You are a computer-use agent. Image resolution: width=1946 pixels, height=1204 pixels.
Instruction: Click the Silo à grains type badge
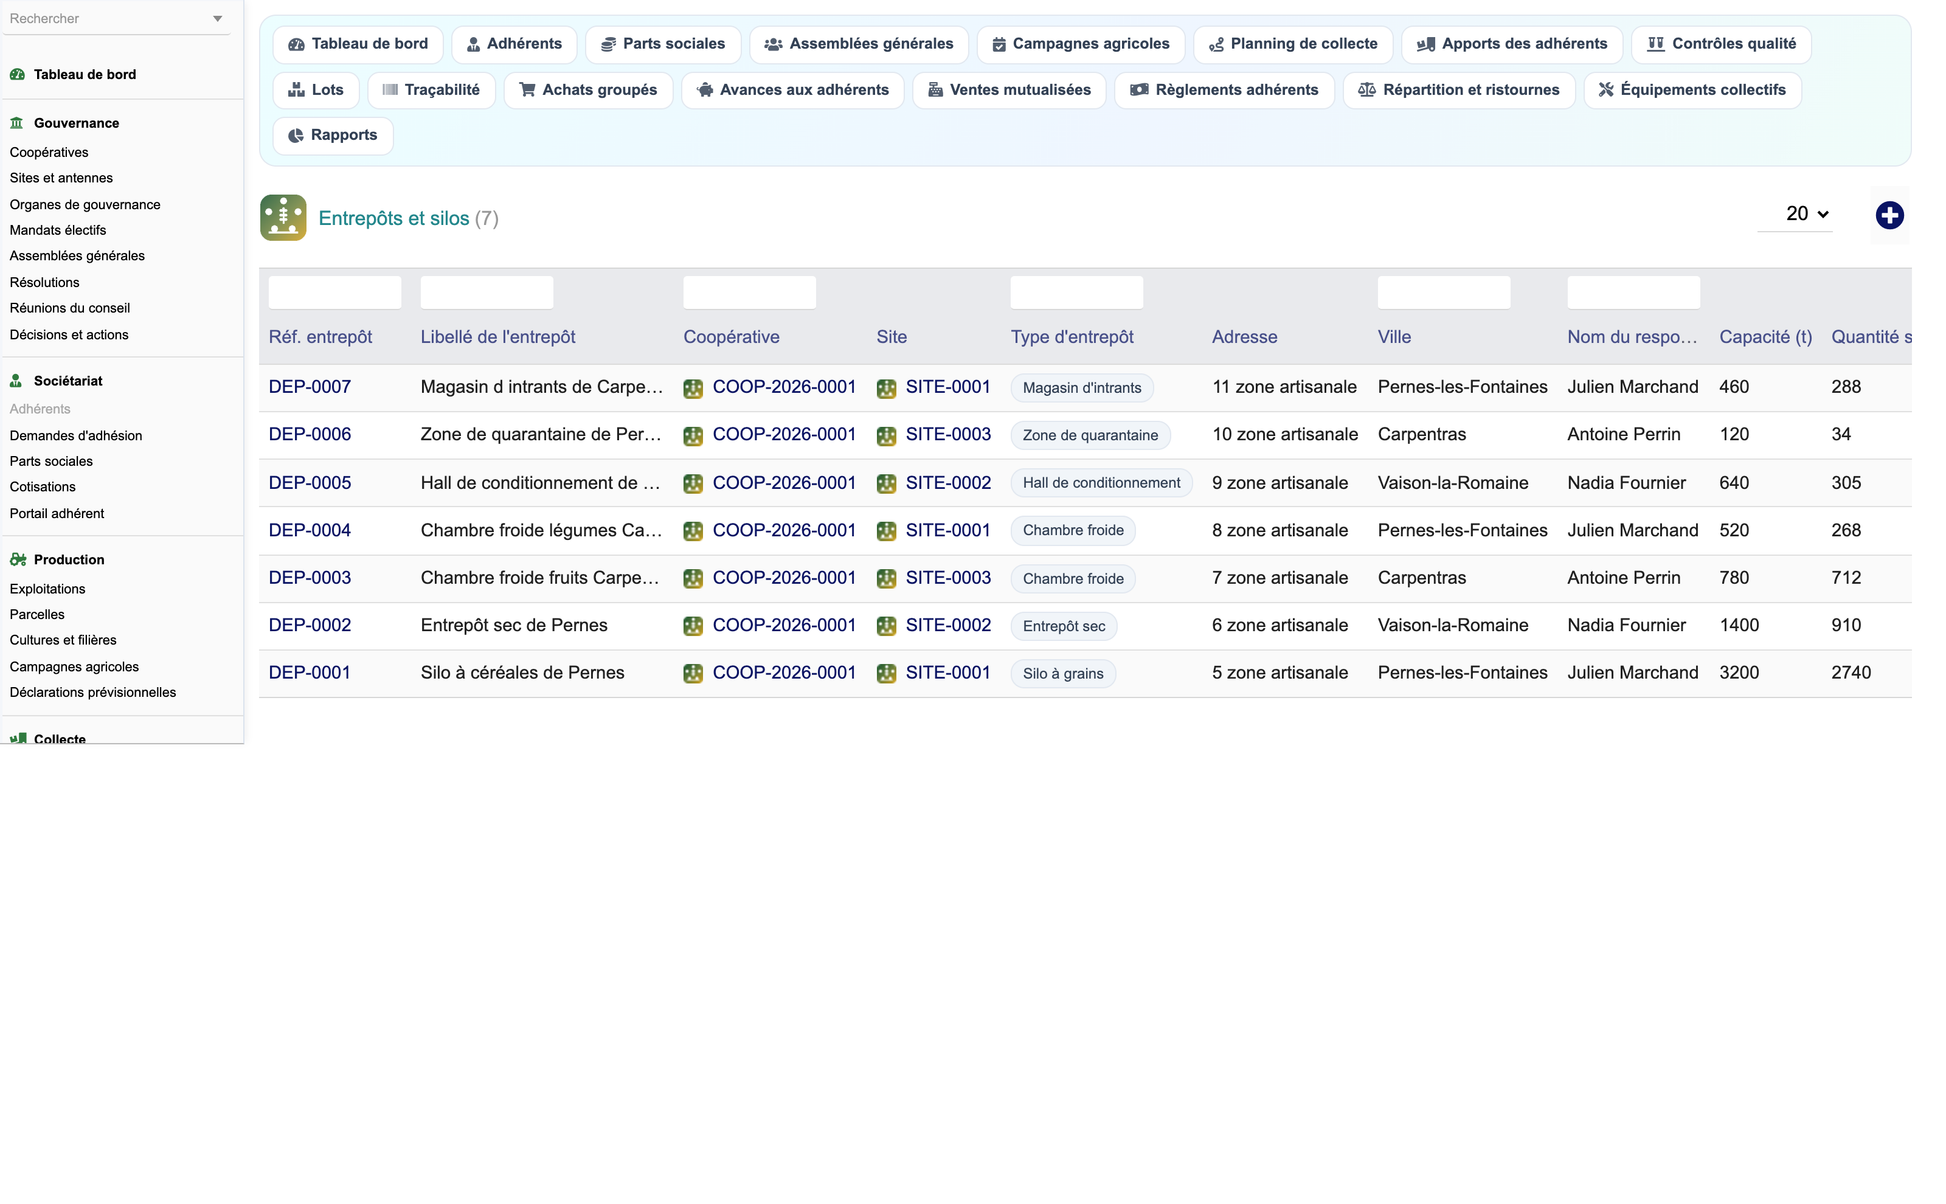coord(1063,674)
